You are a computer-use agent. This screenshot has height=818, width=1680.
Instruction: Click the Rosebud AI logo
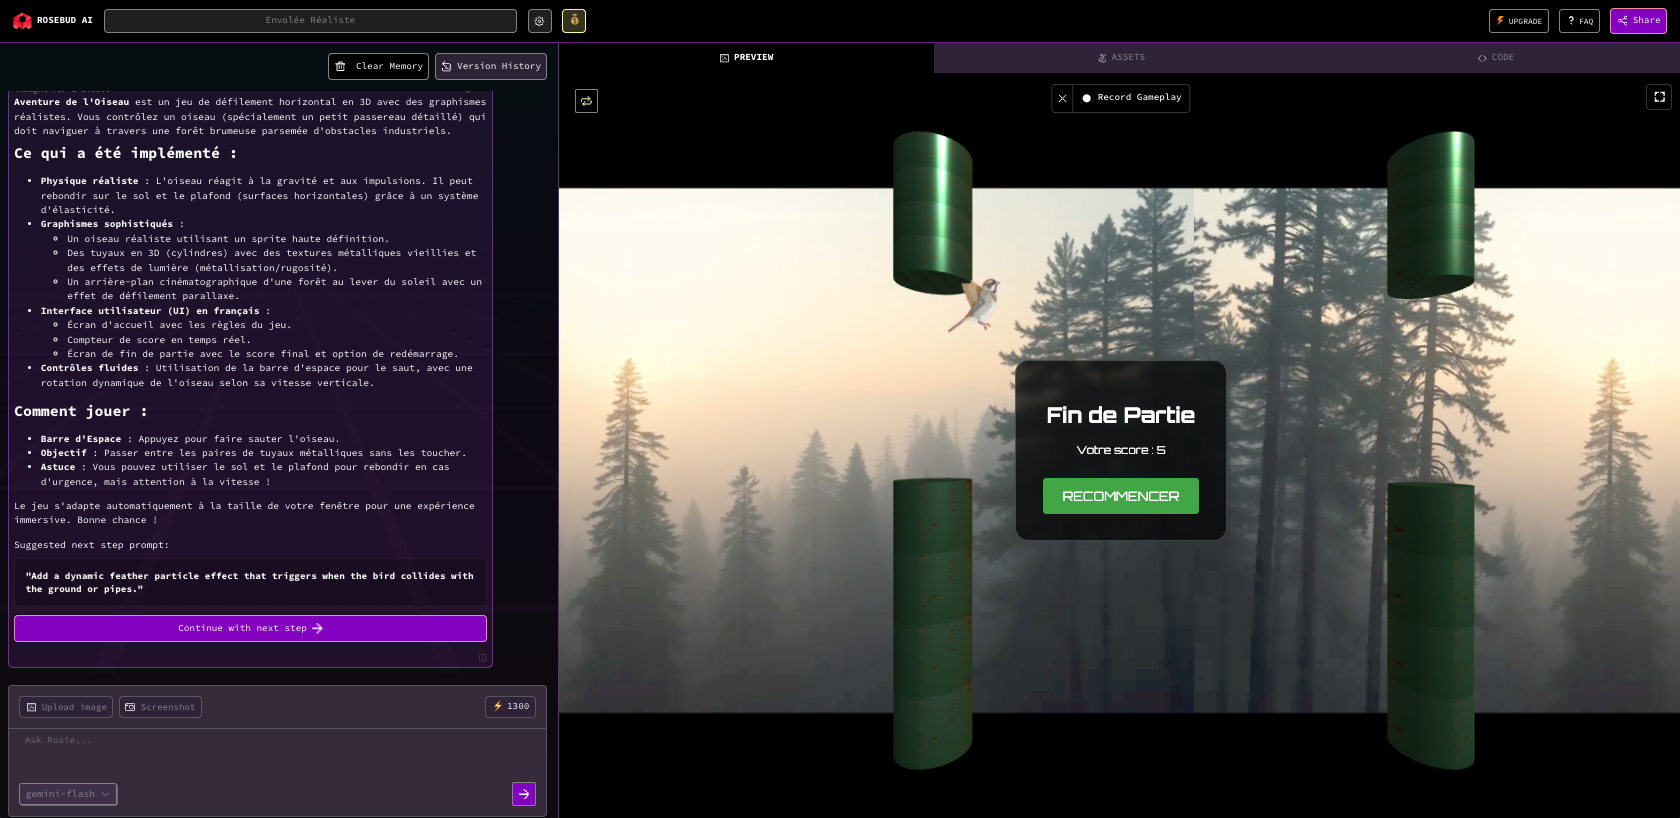52,21
